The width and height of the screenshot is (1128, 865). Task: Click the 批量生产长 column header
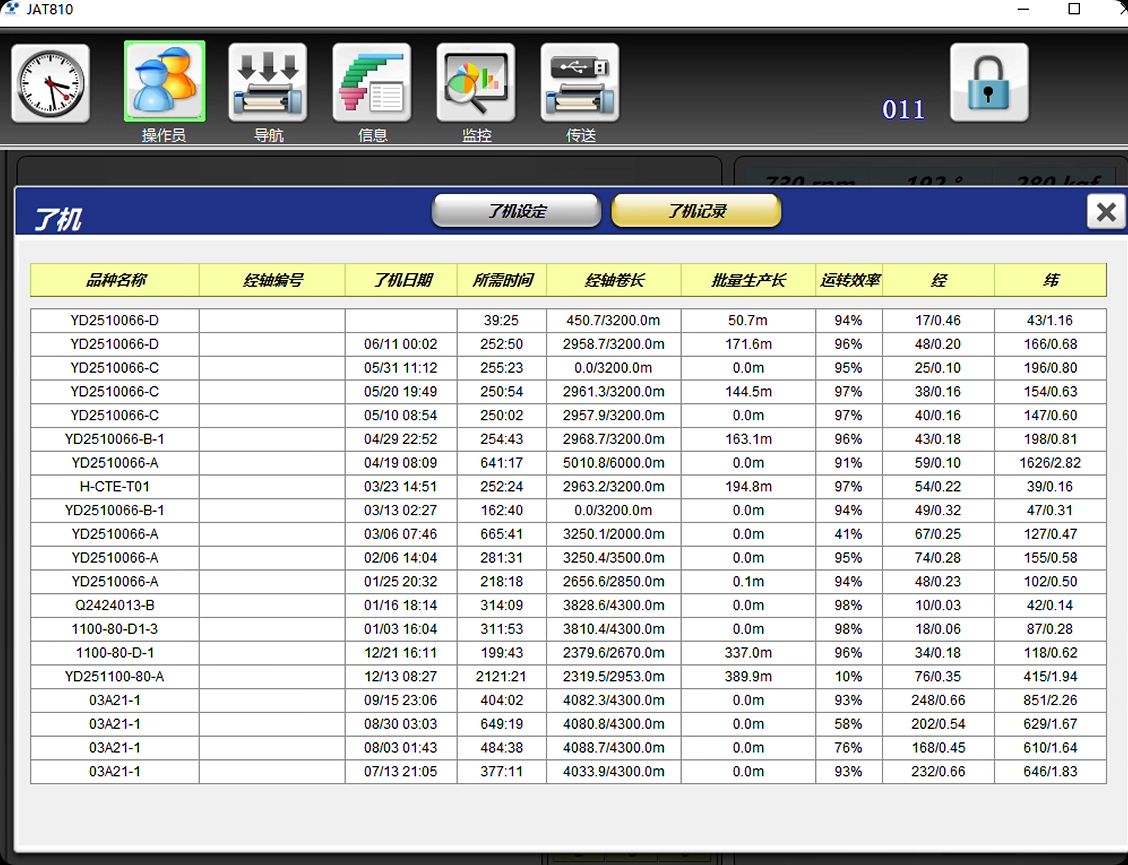point(748,280)
